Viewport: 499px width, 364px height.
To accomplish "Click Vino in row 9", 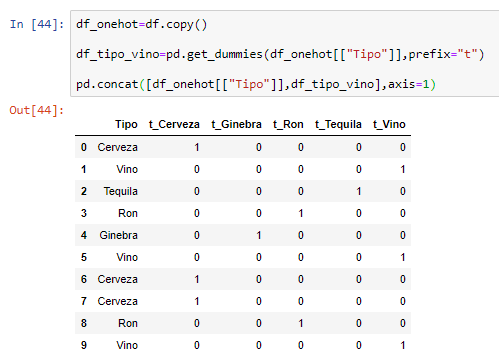I will (x=127, y=345).
